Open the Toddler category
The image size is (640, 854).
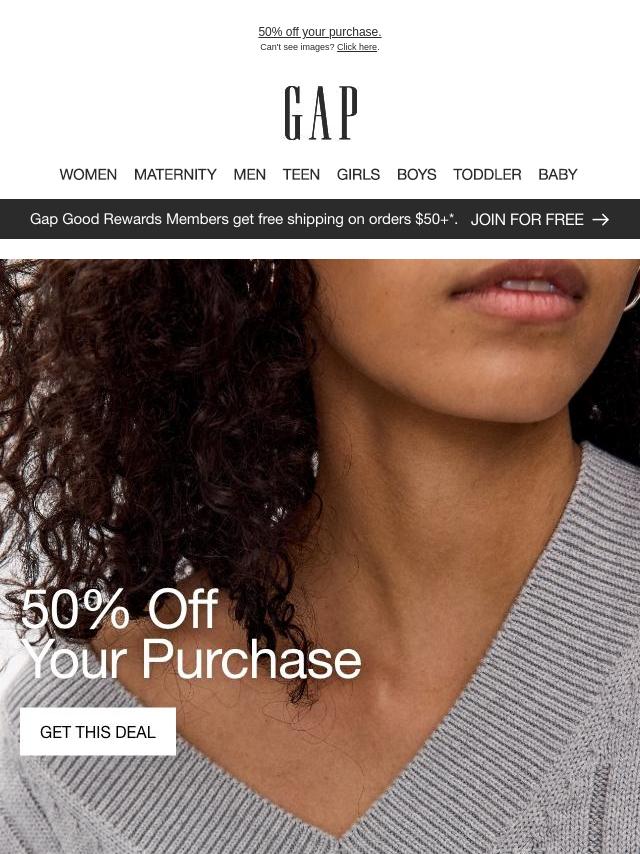point(487,174)
